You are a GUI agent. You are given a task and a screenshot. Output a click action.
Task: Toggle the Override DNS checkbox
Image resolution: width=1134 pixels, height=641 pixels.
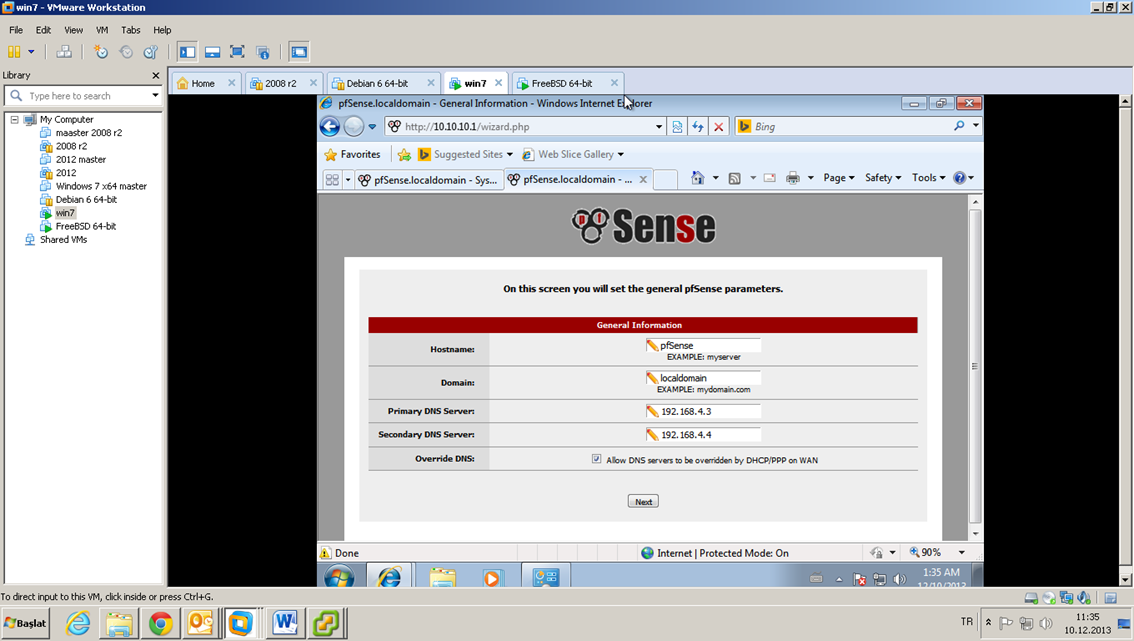596,459
